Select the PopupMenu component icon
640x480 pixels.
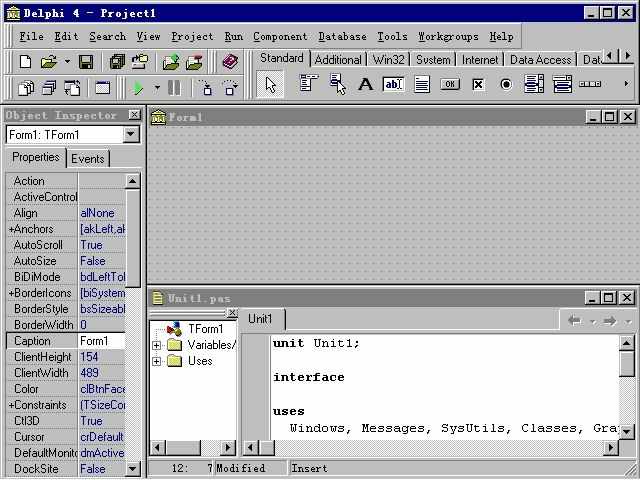(x=337, y=84)
